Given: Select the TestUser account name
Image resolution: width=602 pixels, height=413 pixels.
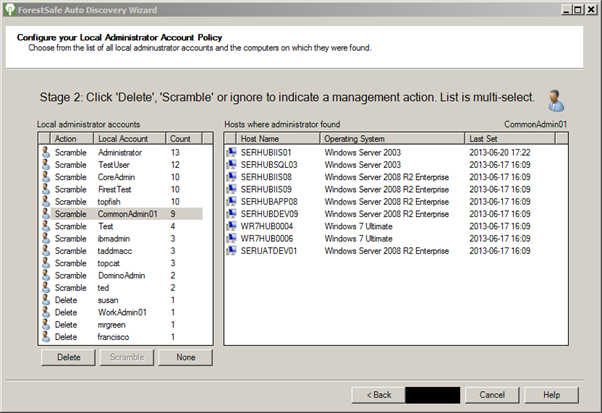Looking at the screenshot, I should point(114,165).
